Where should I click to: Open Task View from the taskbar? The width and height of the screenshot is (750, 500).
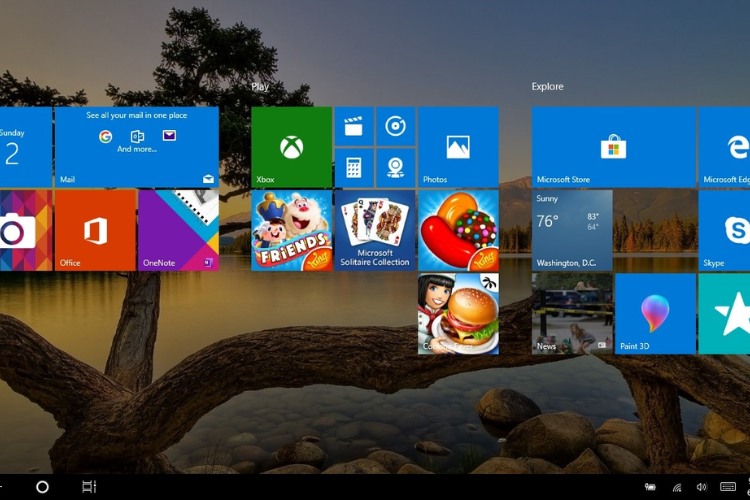pos(89,487)
